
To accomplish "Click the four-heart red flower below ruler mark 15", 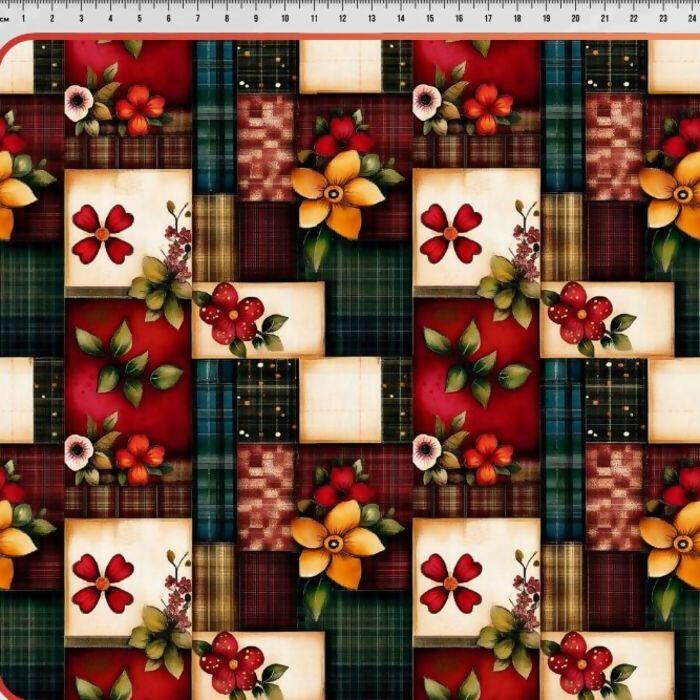I will pos(450,234).
